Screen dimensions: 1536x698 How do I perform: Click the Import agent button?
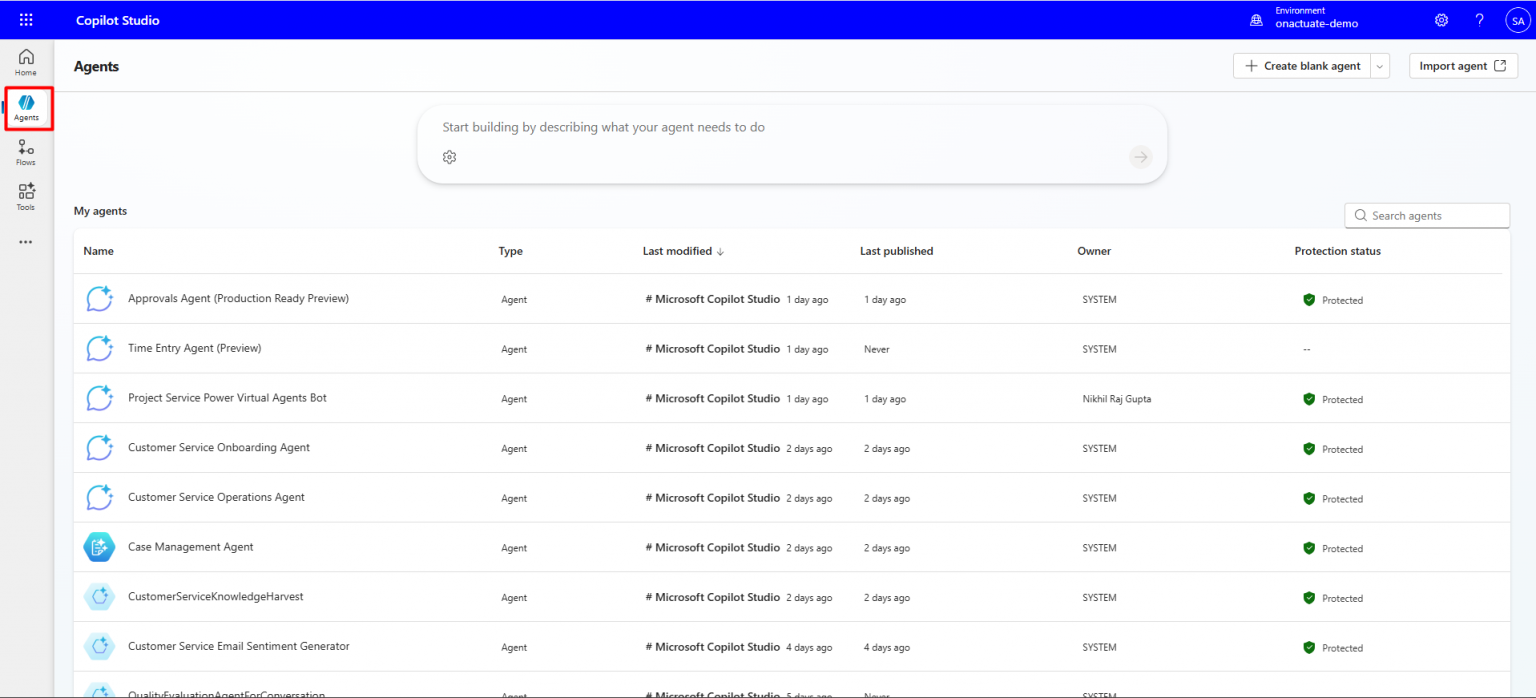point(1463,66)
